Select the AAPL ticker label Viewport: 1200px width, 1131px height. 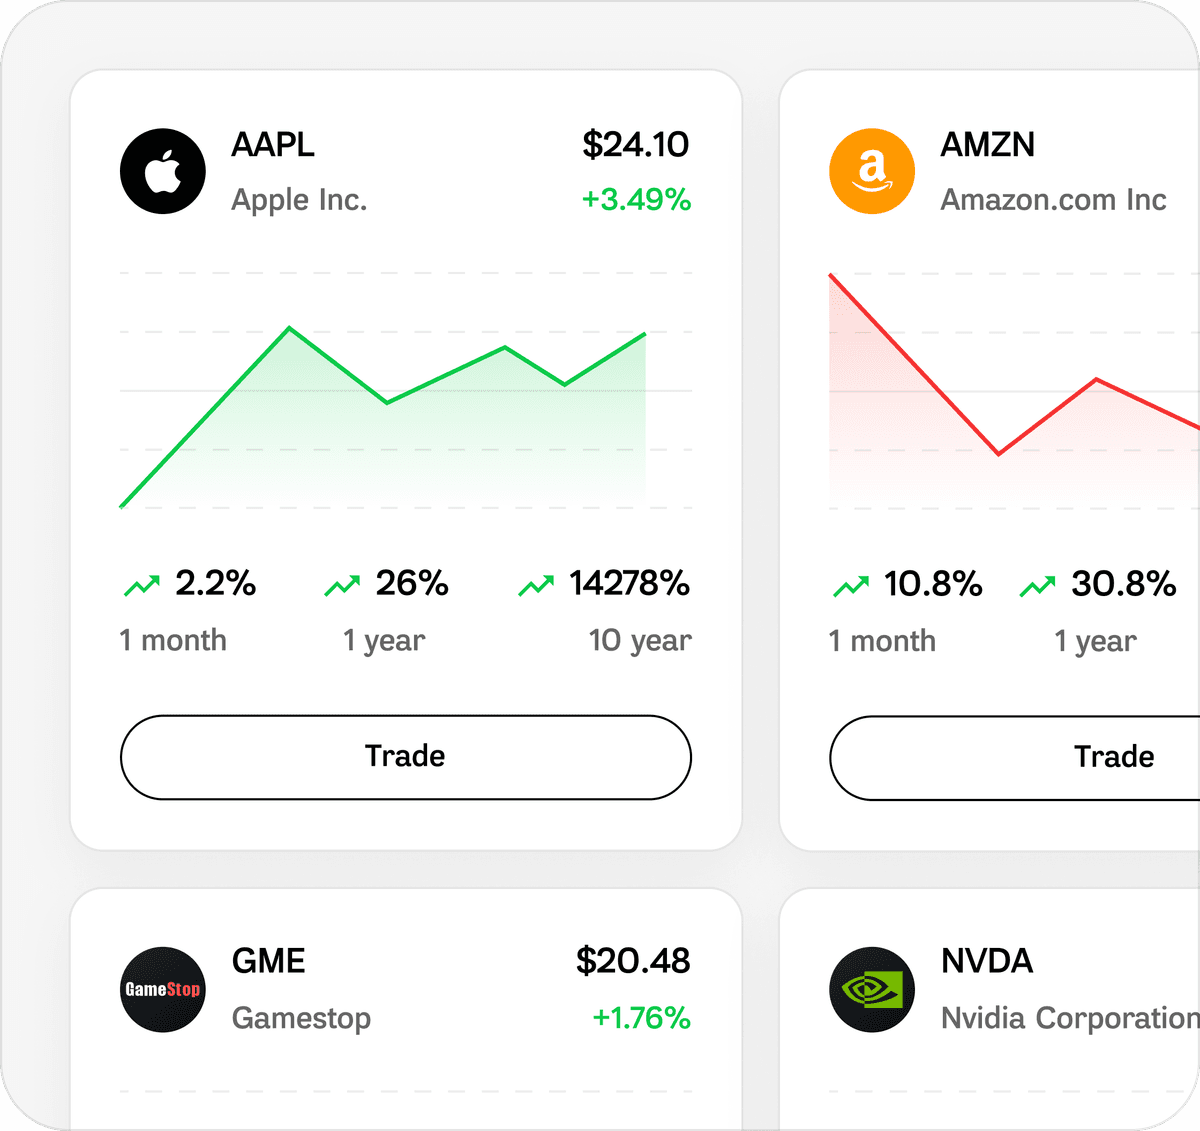tap(273, 145)
